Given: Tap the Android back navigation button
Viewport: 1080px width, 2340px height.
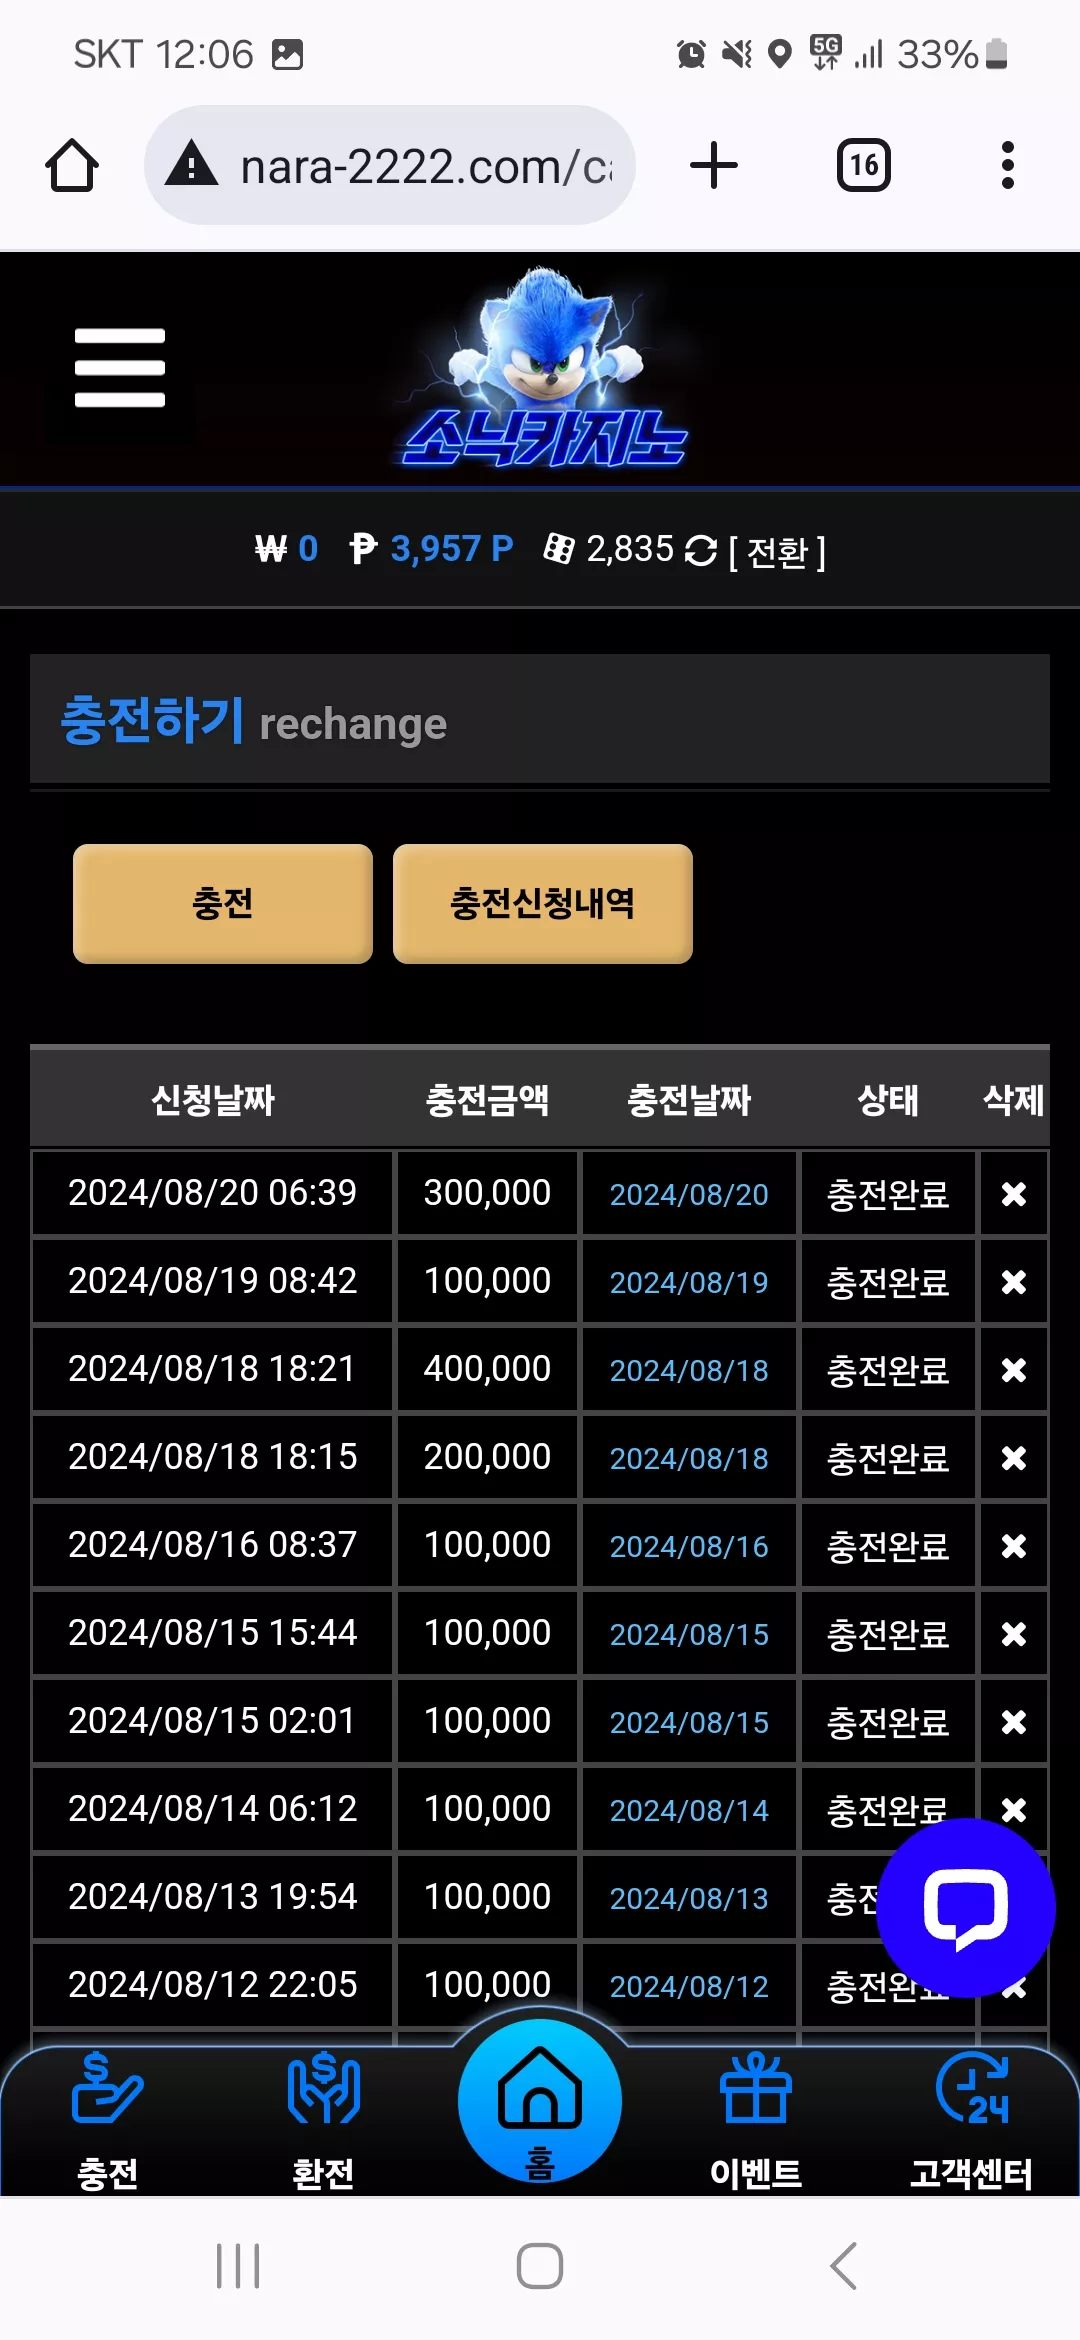Looking at the screenshot, I should coord(844,2265).
